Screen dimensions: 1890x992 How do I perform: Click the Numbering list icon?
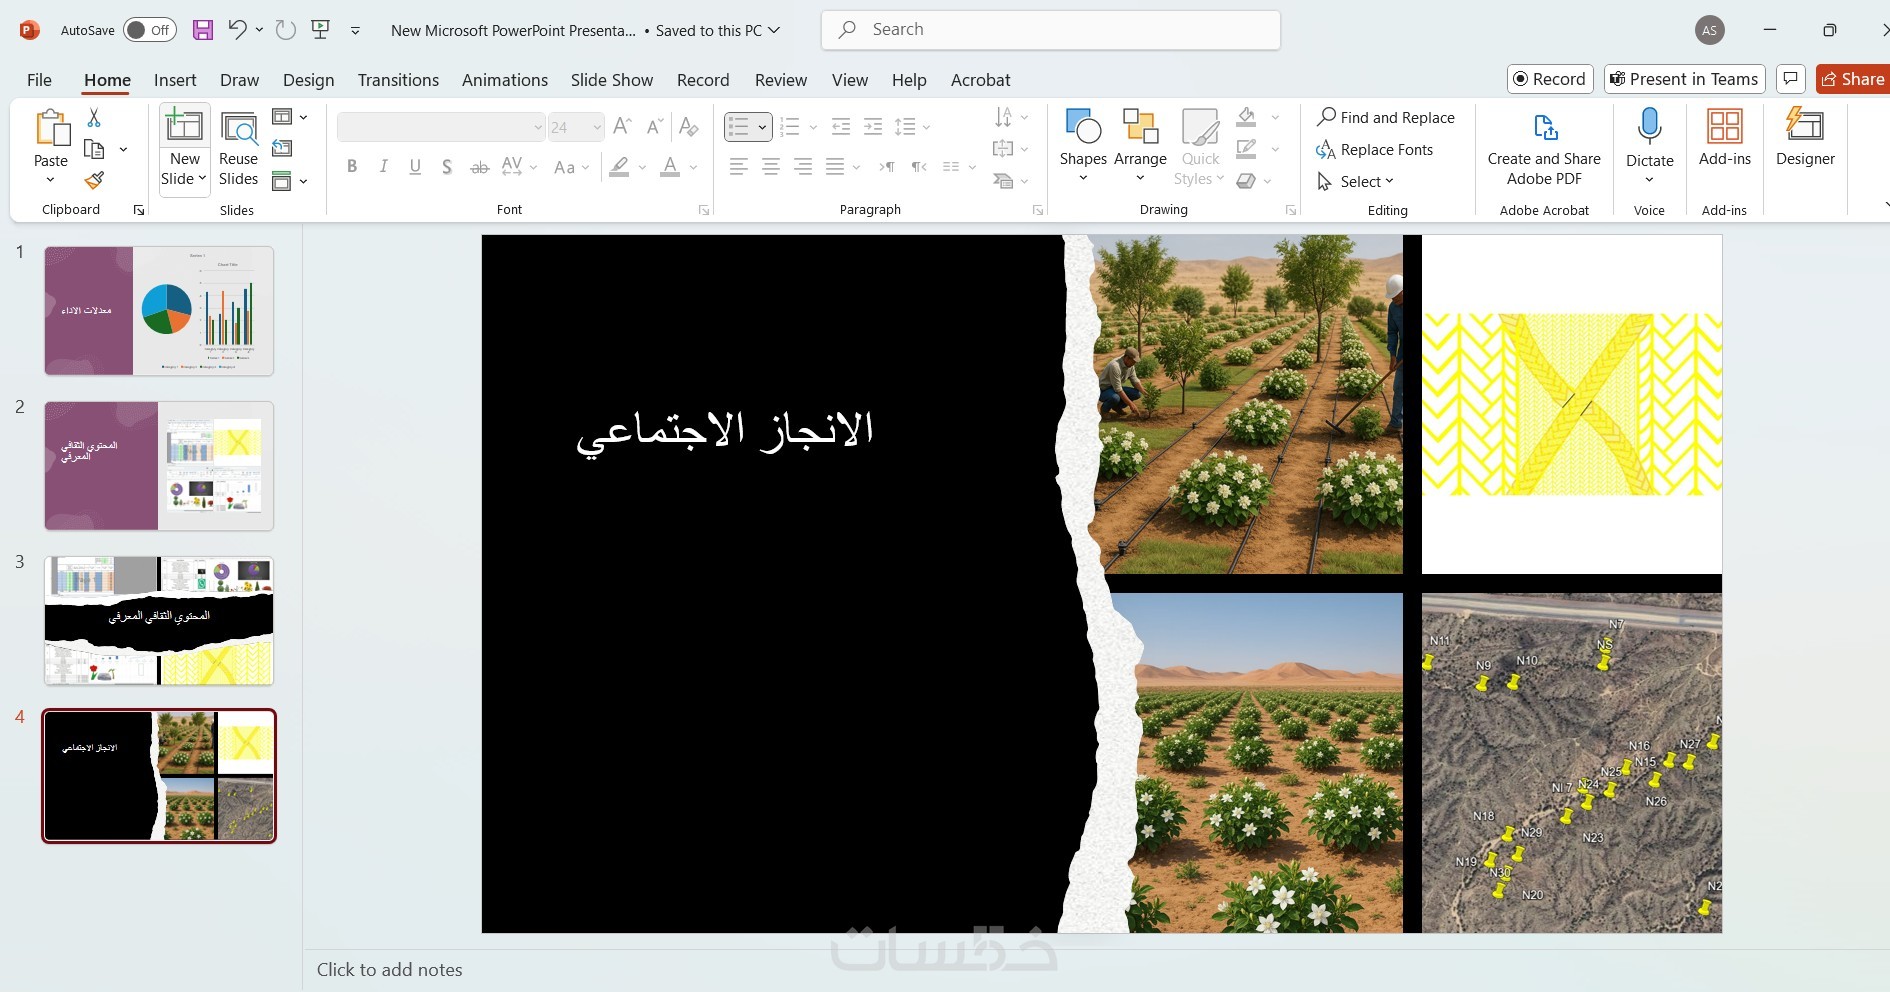coord(789,127)
